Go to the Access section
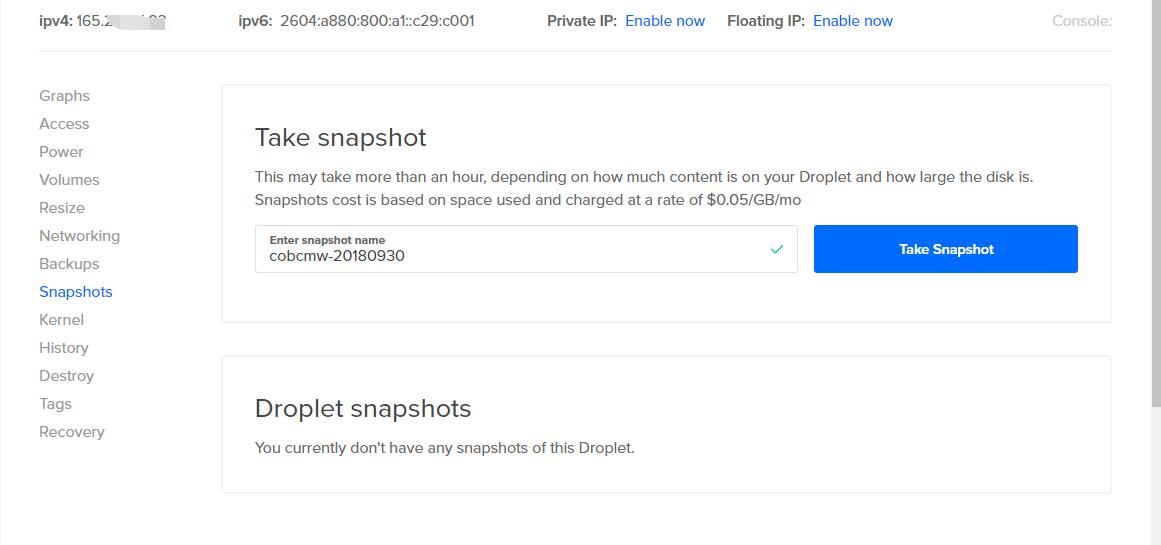1161x545 pixels. pos(64,124)
